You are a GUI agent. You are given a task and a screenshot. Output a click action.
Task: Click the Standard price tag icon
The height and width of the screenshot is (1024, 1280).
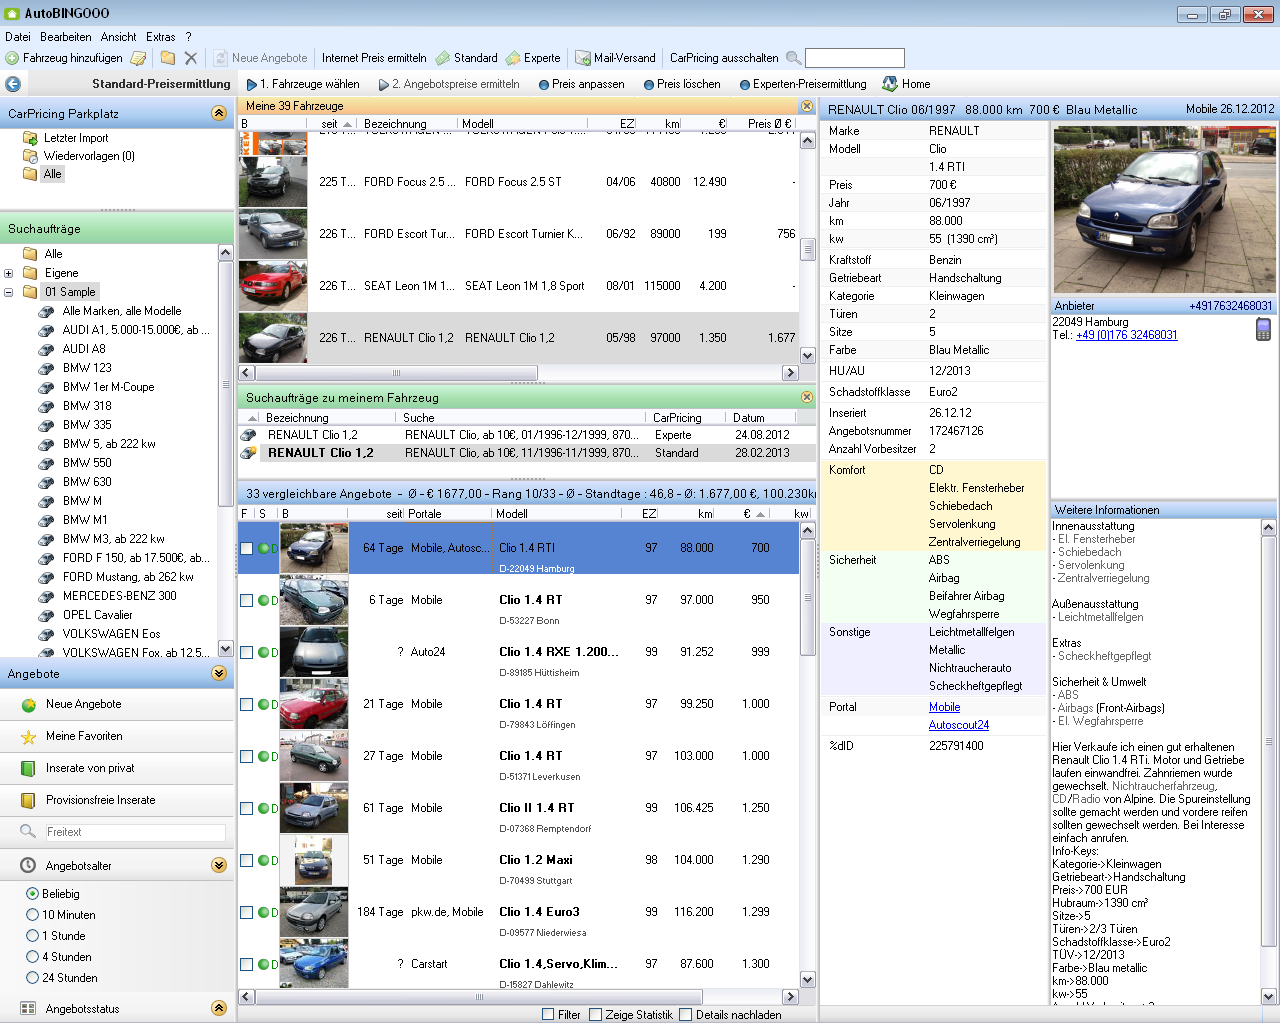(444, 58)
